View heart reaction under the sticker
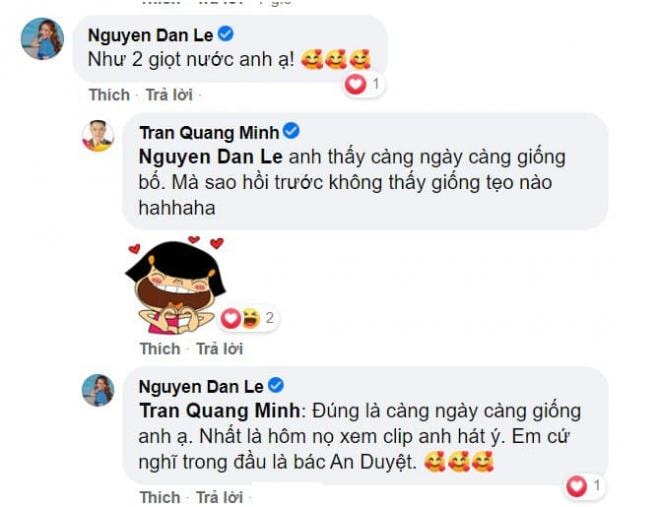Viewport: 660px width, 507px height. pyautogui.click(x=231, y=318)
